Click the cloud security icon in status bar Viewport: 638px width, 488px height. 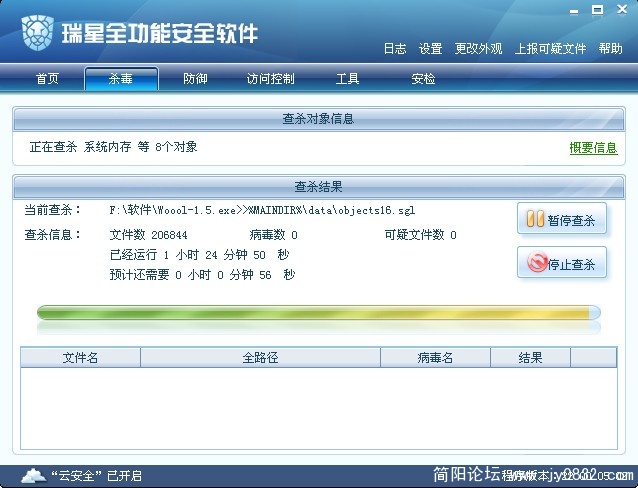[x=34, y=475]
